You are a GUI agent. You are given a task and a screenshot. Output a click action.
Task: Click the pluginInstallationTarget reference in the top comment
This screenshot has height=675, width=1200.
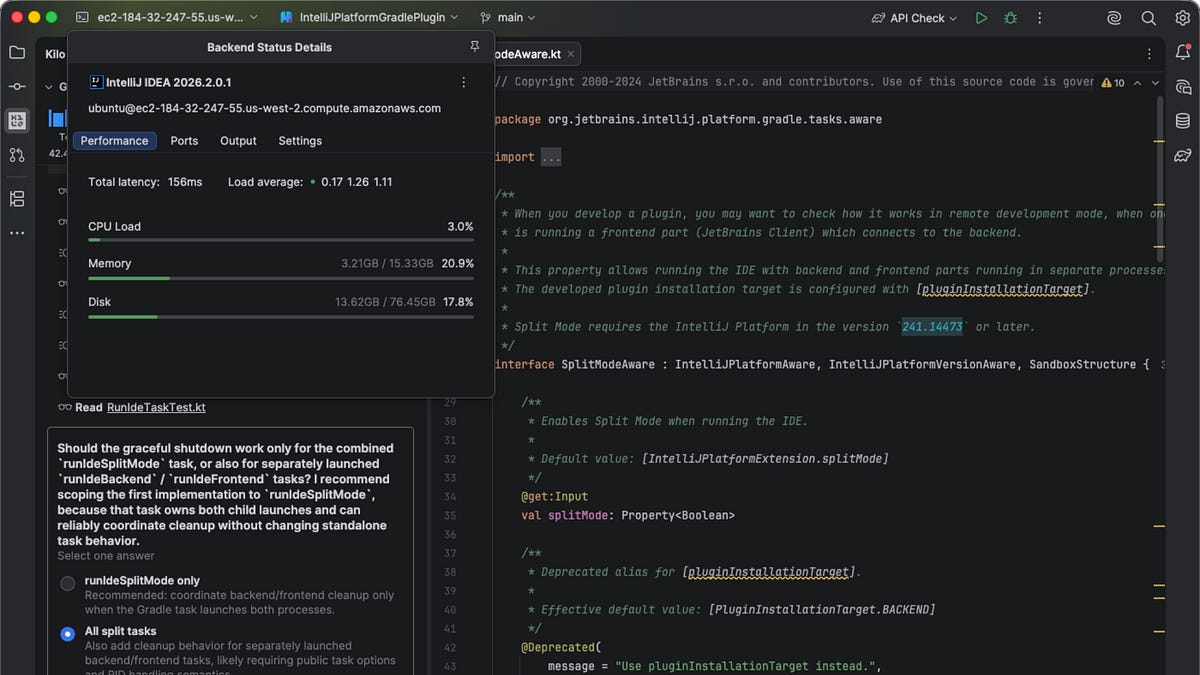click(x=1002, y=289)
